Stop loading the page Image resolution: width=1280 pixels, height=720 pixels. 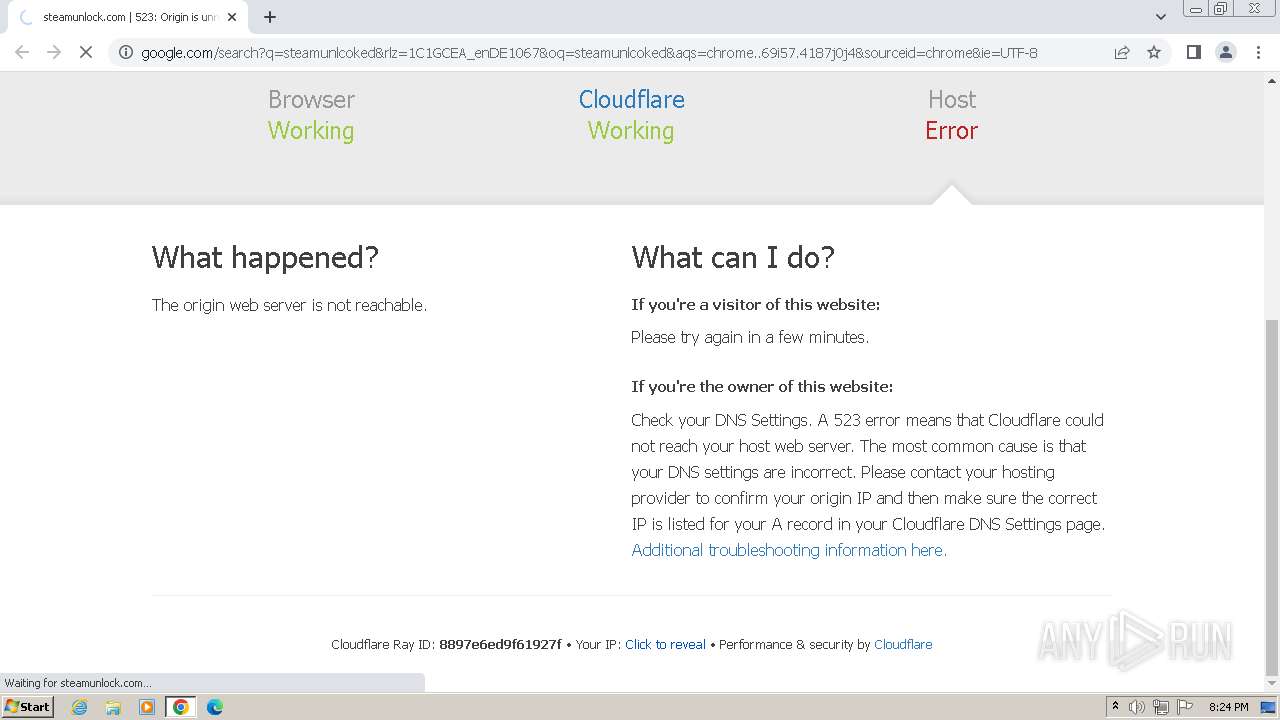click(86, 52)
